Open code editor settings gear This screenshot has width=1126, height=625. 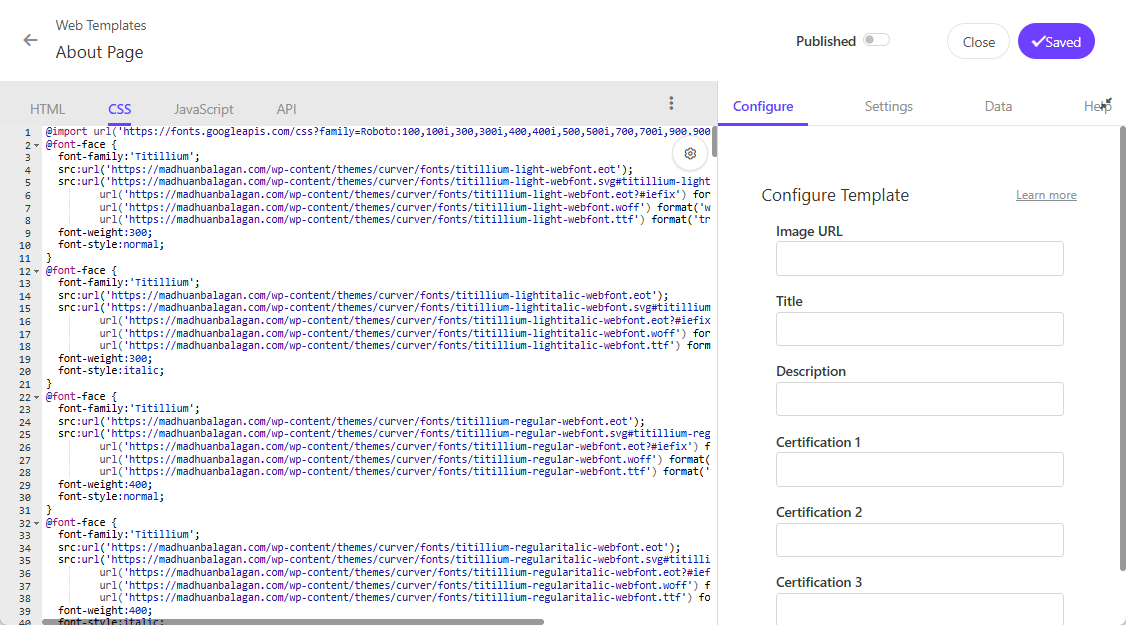[690, 153]
